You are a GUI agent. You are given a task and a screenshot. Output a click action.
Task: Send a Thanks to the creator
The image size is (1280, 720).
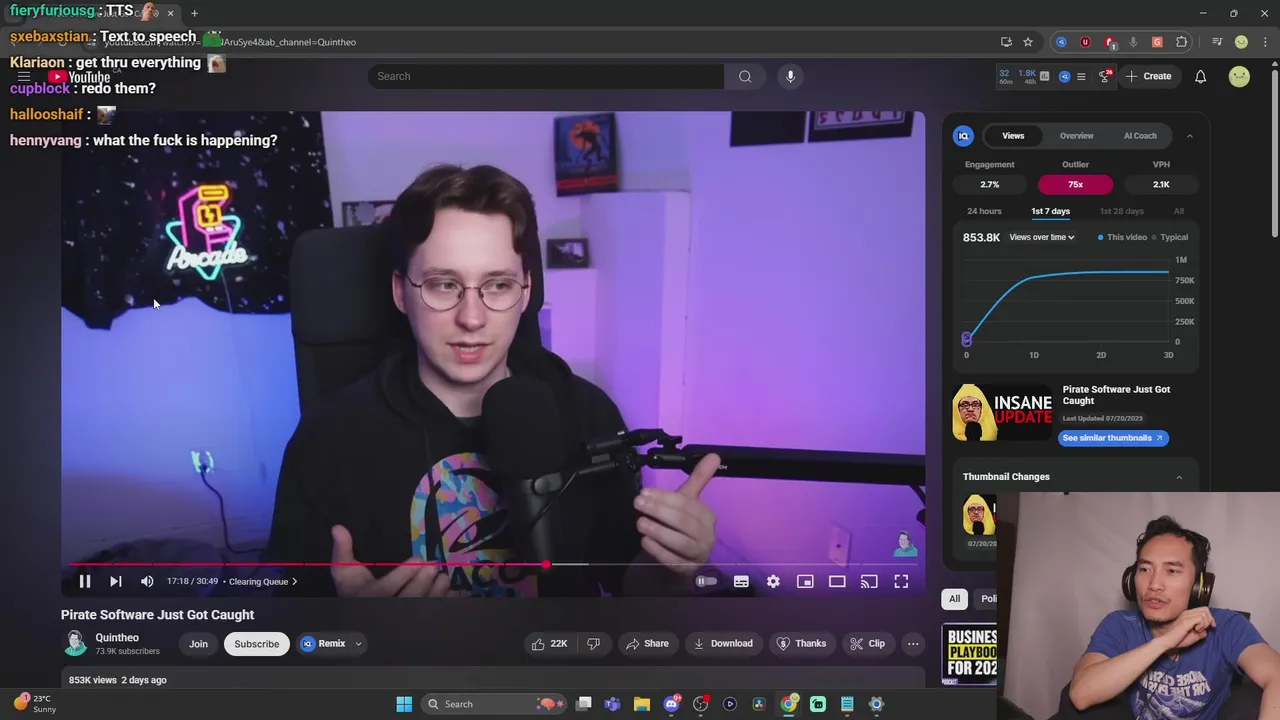tap(801, 644)
